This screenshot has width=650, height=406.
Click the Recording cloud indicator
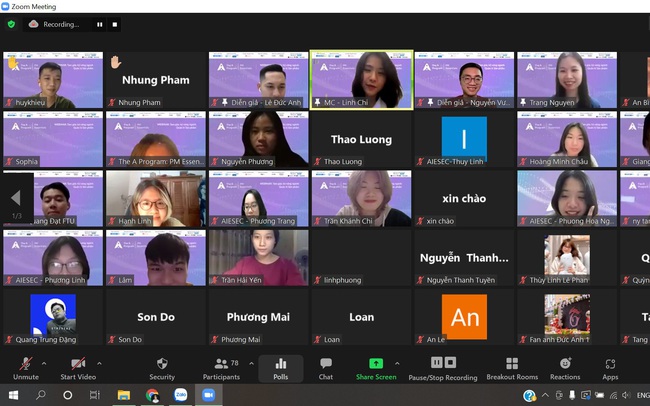click(53, 24)
